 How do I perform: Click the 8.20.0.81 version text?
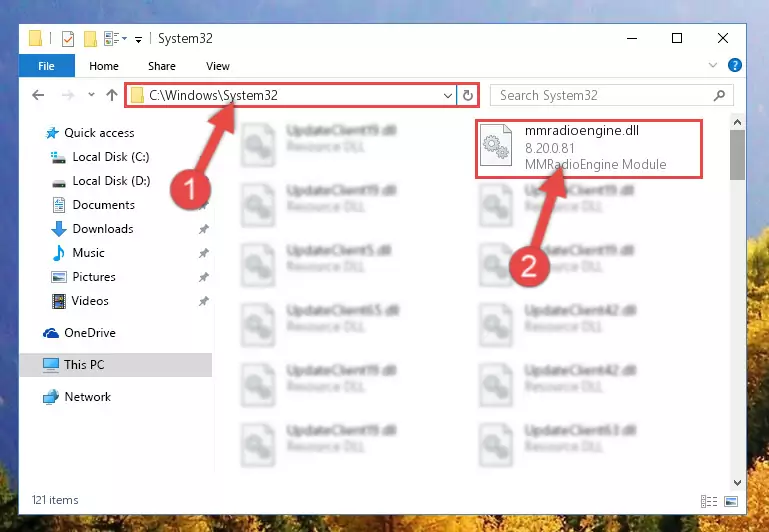[x=549, y=148]
